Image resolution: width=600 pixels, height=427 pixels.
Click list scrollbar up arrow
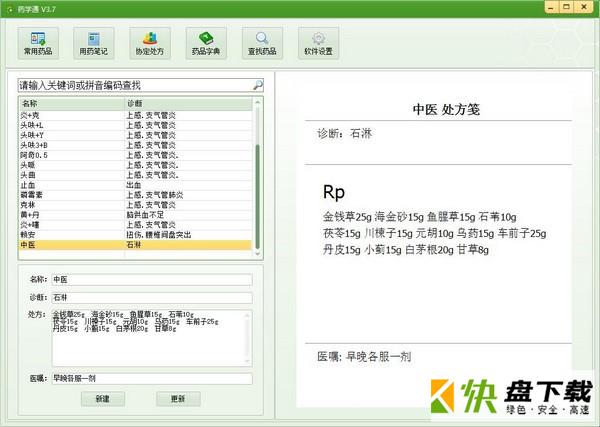click(x=258, y=102)
